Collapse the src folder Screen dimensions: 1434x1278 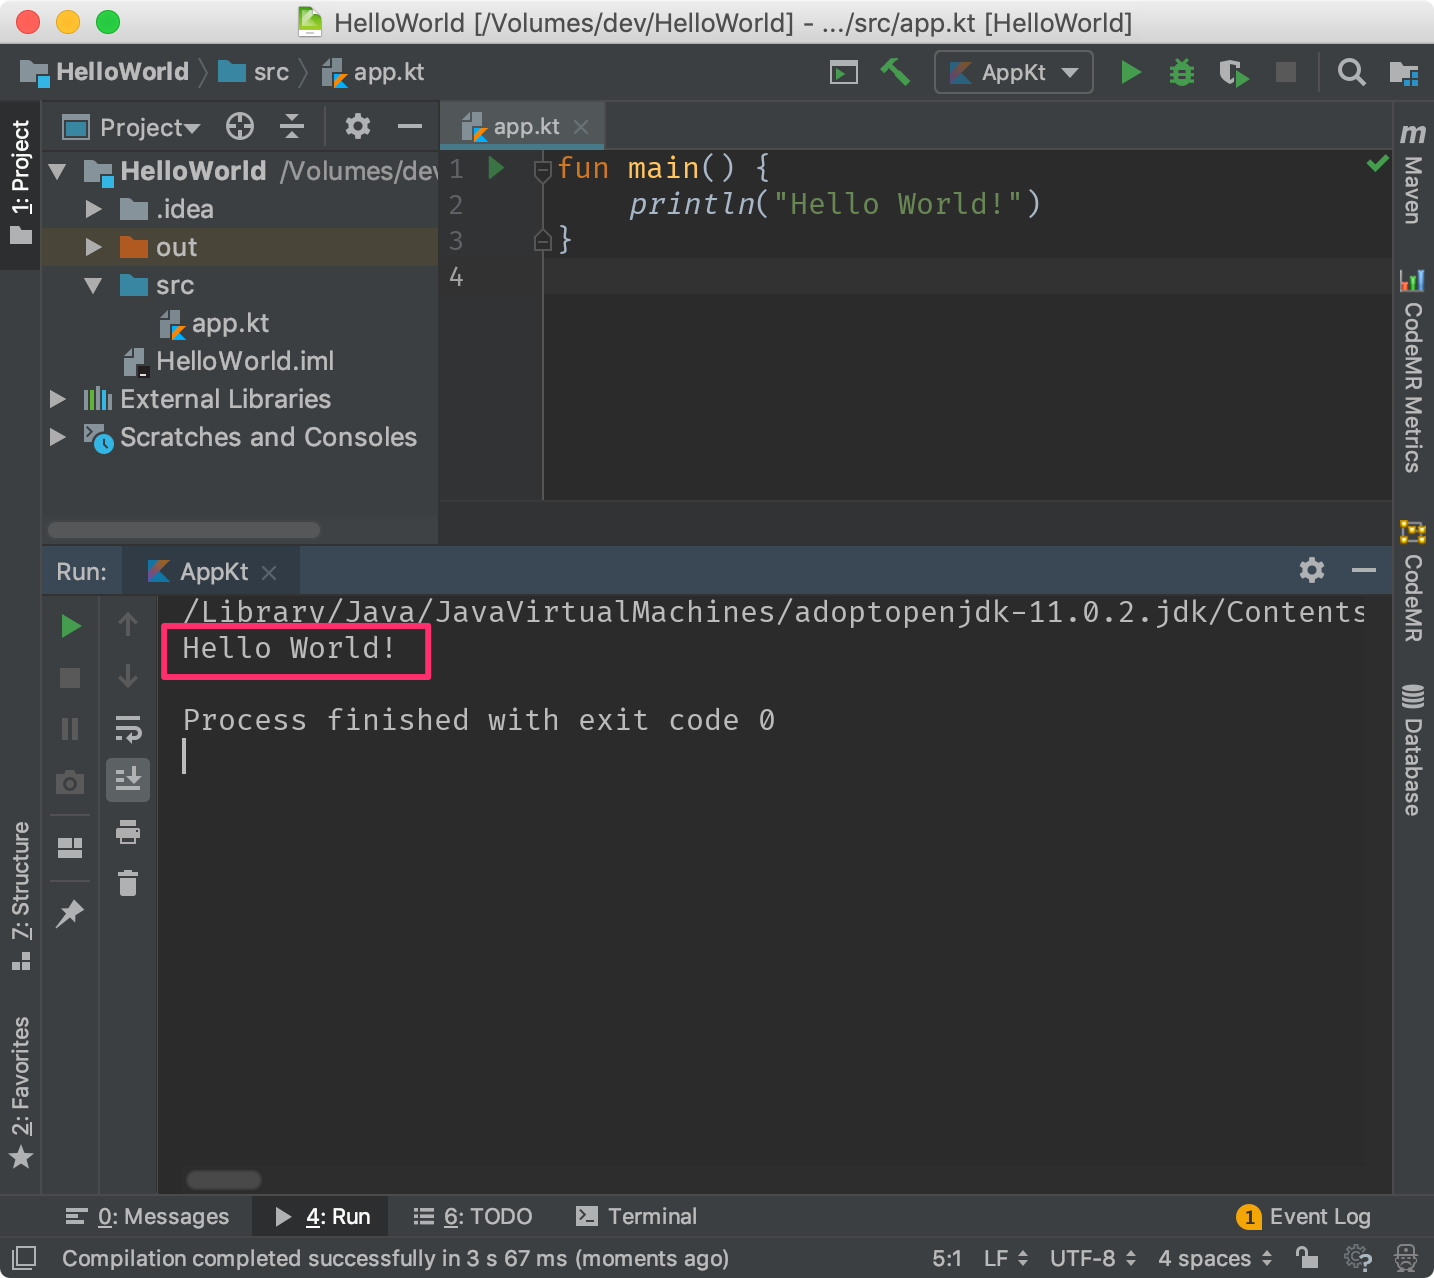[x=94, y=285]
